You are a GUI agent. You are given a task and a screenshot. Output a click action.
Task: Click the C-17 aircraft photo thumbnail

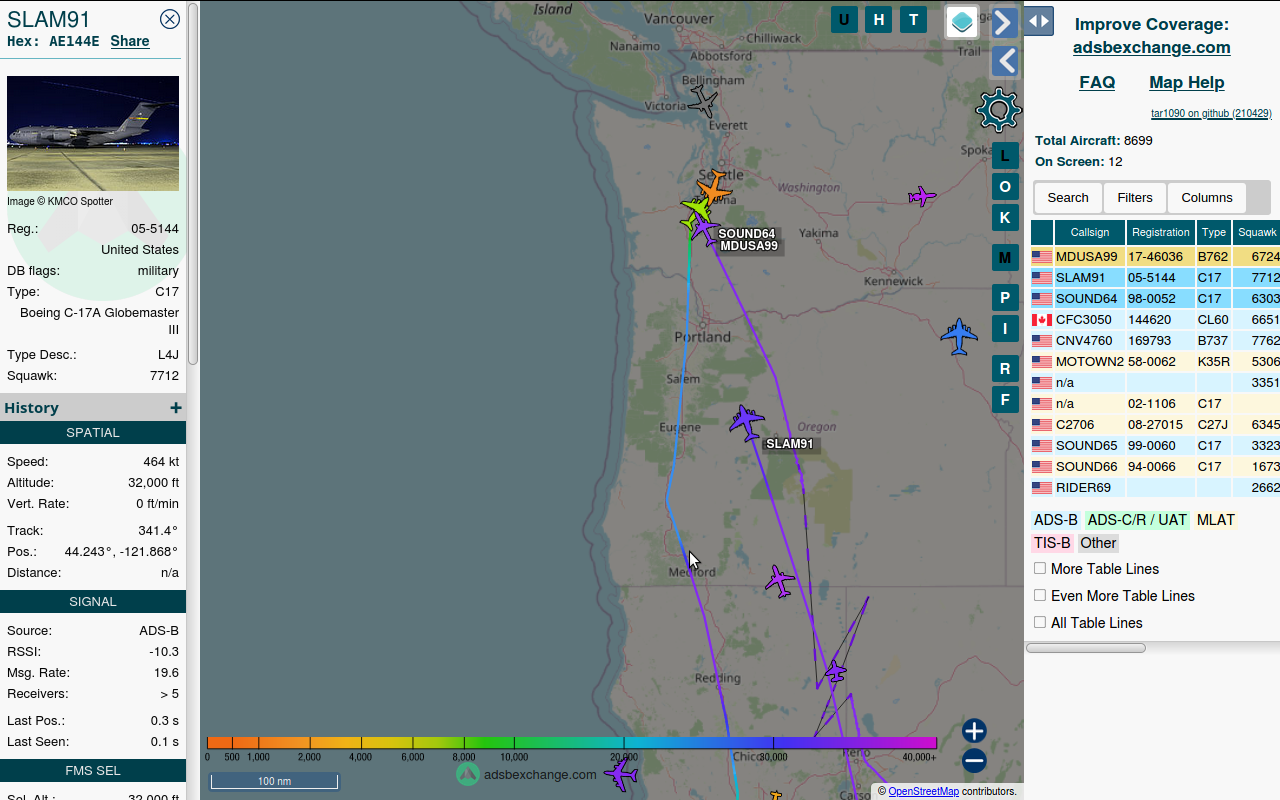93,133
